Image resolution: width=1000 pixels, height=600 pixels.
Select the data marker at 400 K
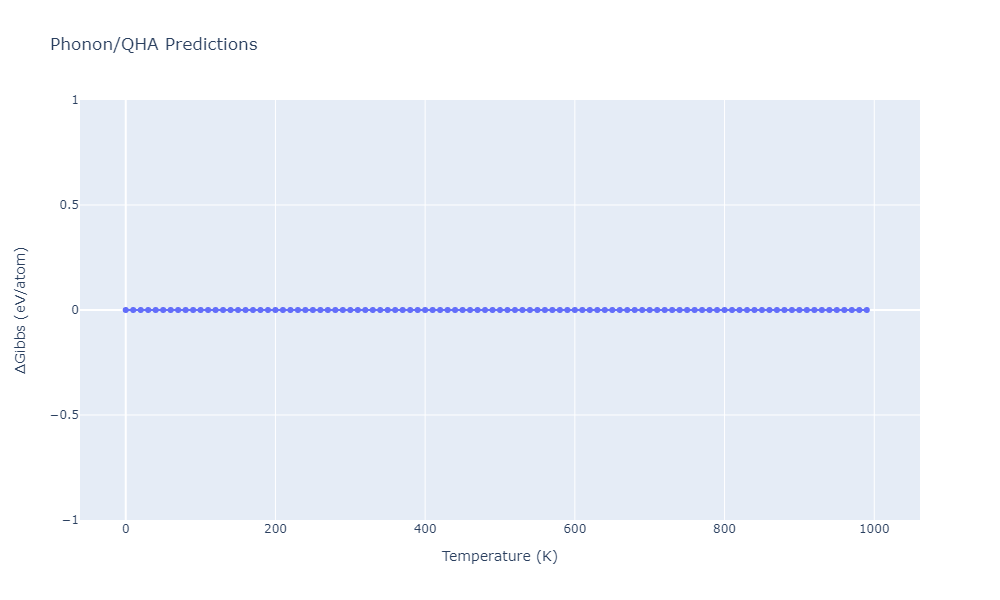point(425,310)
